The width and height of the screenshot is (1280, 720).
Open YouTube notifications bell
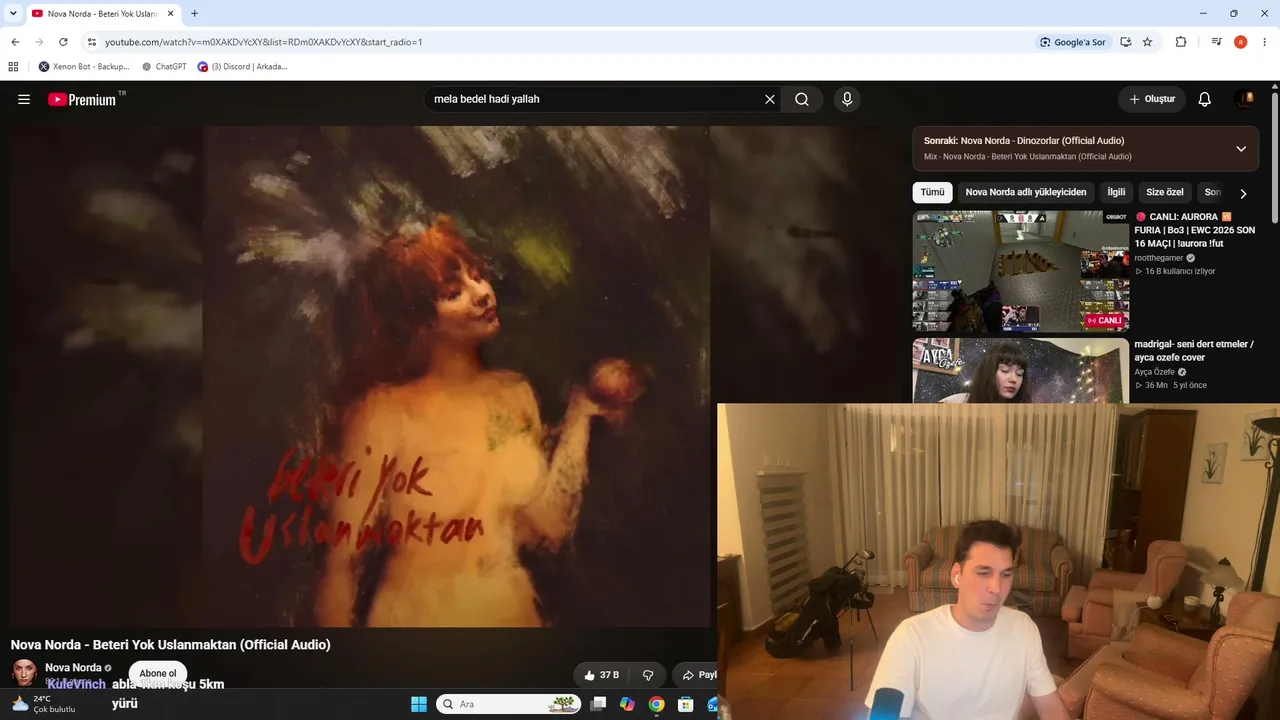pos(1205,99)
